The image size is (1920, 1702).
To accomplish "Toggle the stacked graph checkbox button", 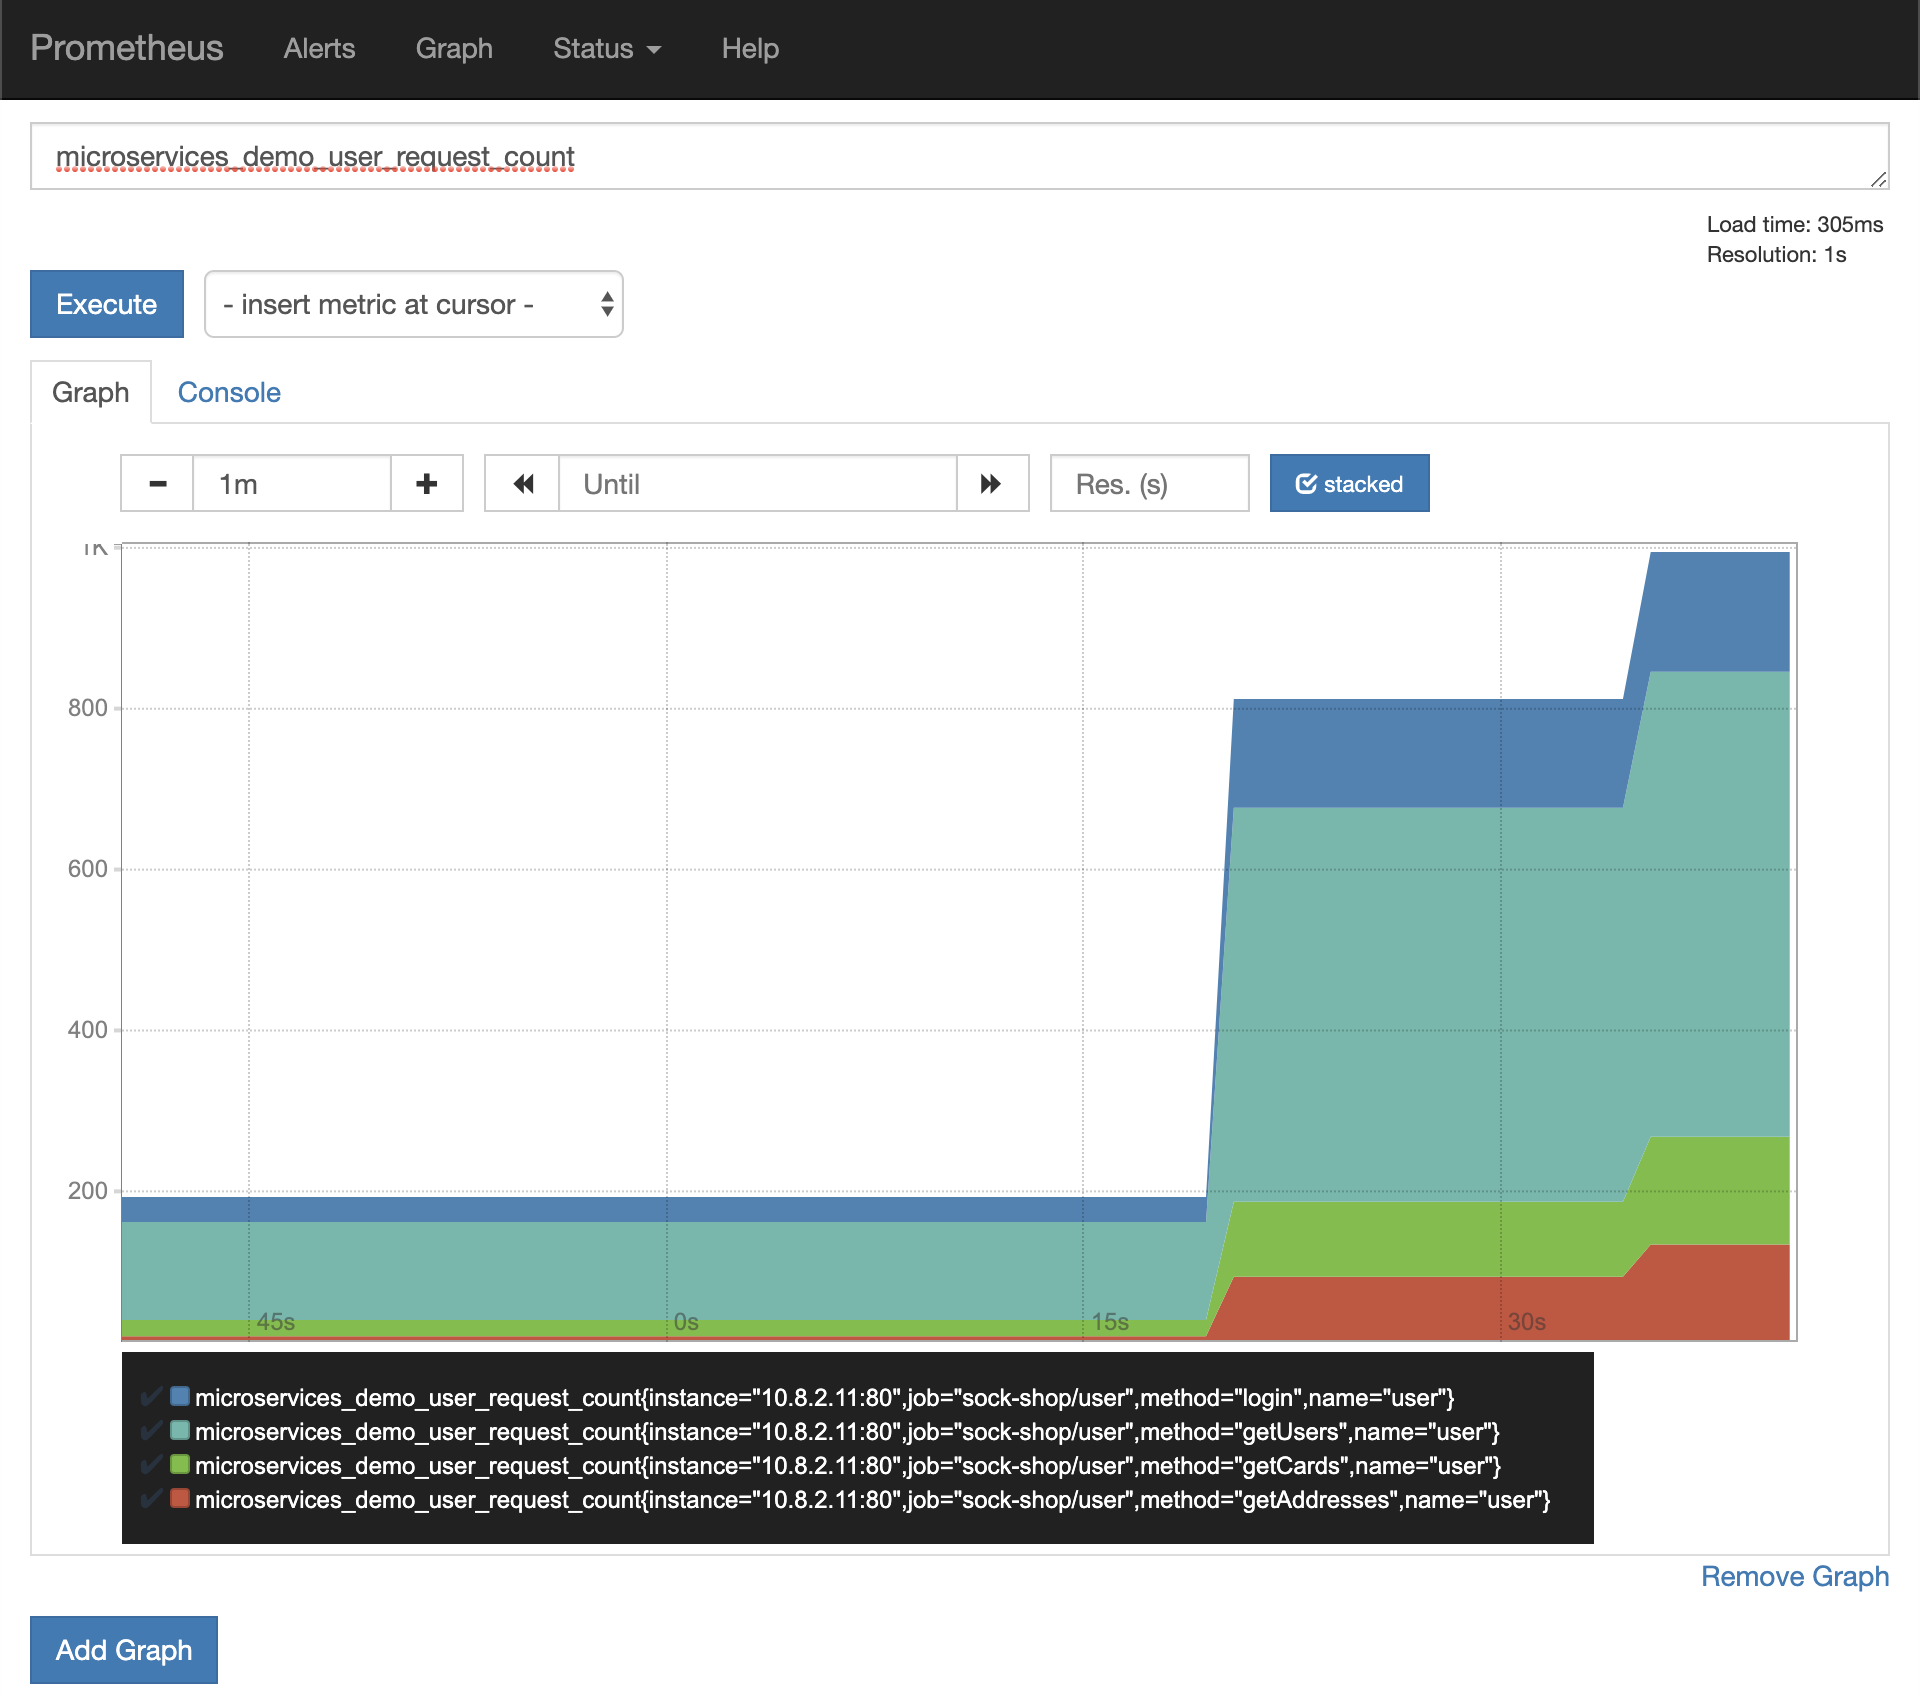I will pyautogui.click(x=1349, y=484).
